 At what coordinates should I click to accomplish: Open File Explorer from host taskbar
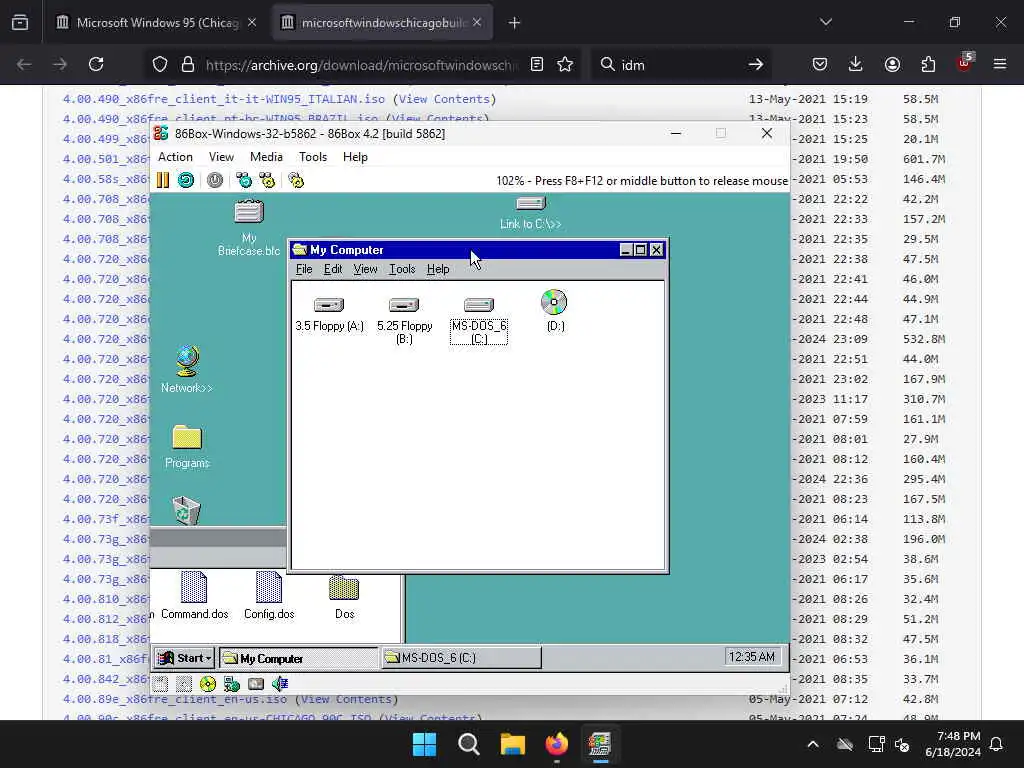(x=513, y=744)
